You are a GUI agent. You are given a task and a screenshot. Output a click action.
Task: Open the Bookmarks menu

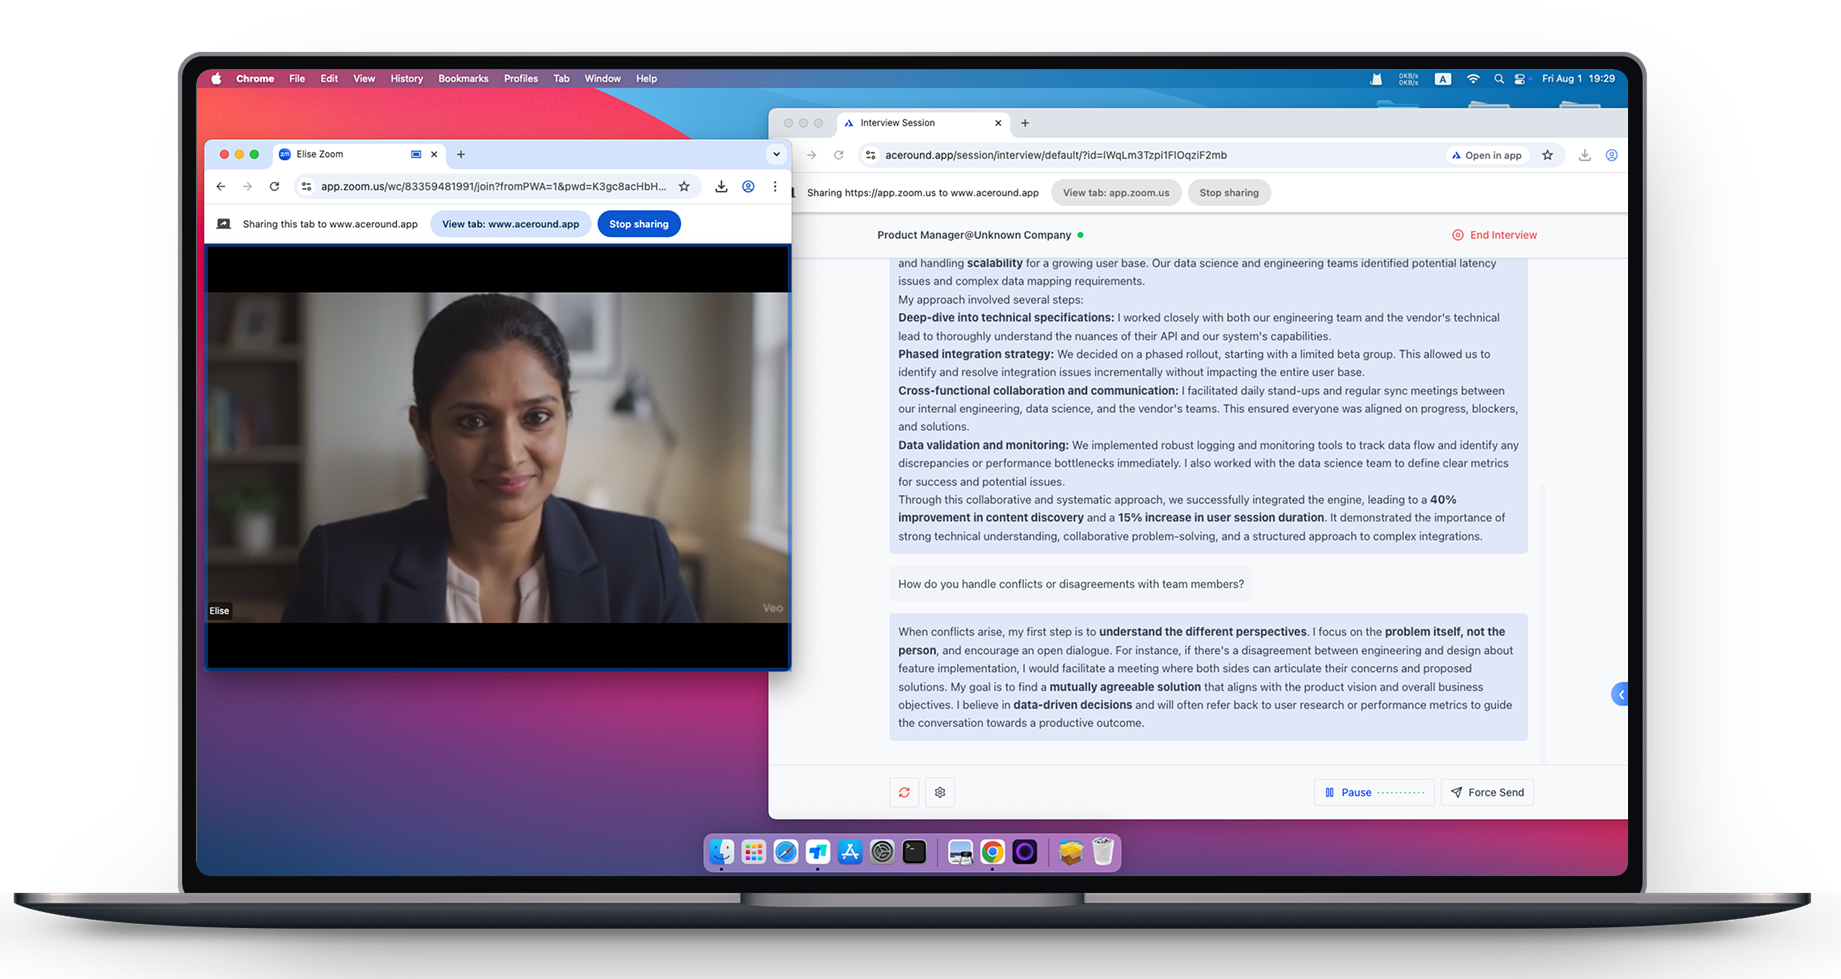463,78
